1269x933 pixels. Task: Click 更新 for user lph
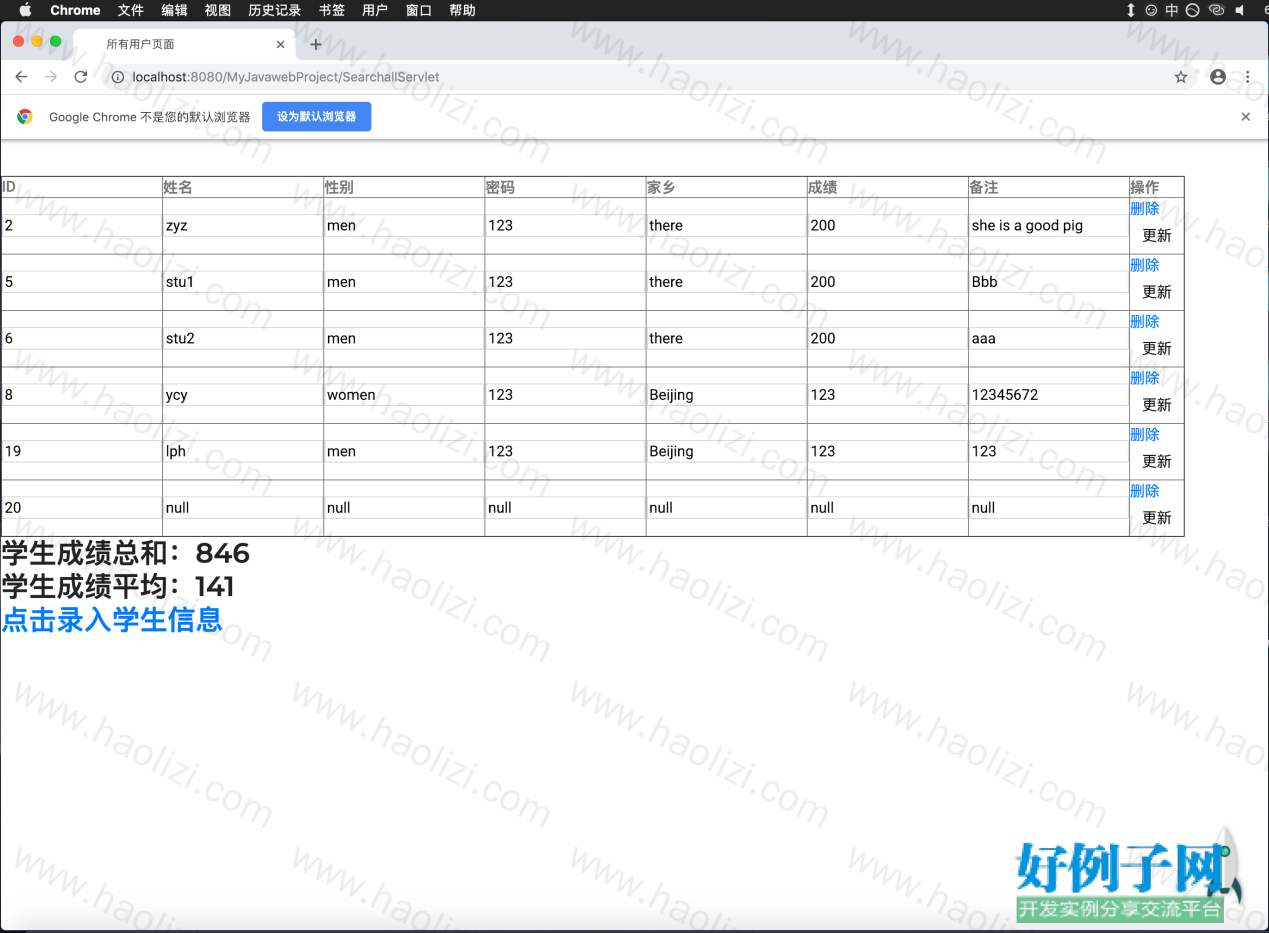click(x=1157, y=462)
